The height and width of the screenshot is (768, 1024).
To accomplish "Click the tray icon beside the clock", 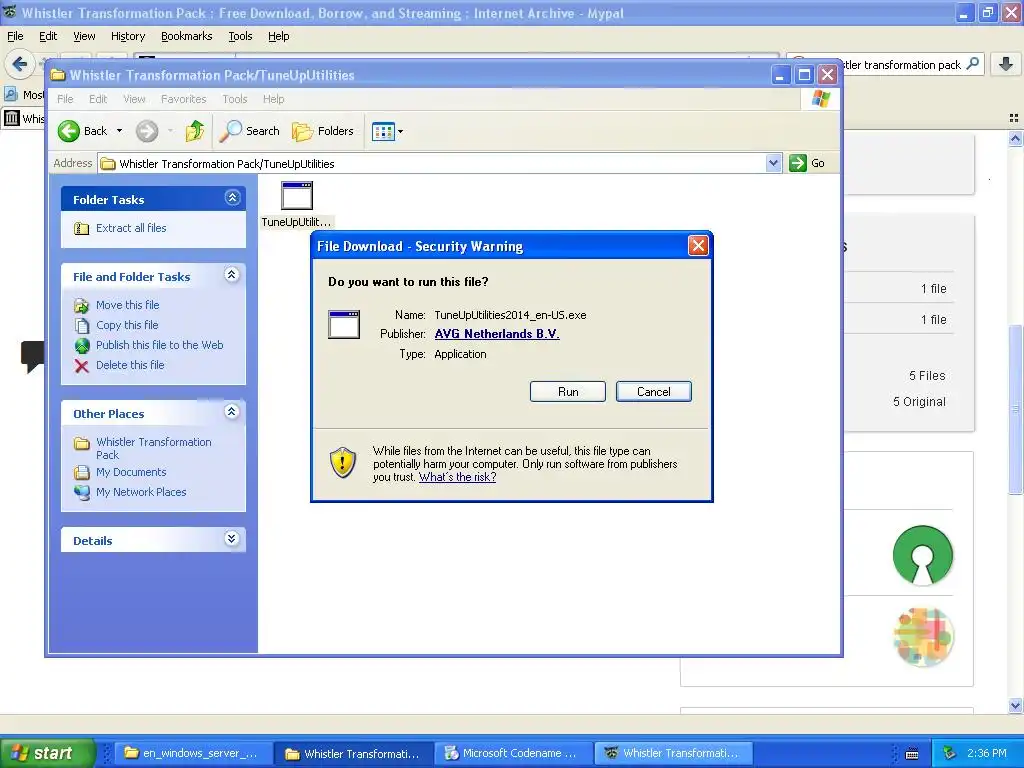I will 950,754.
